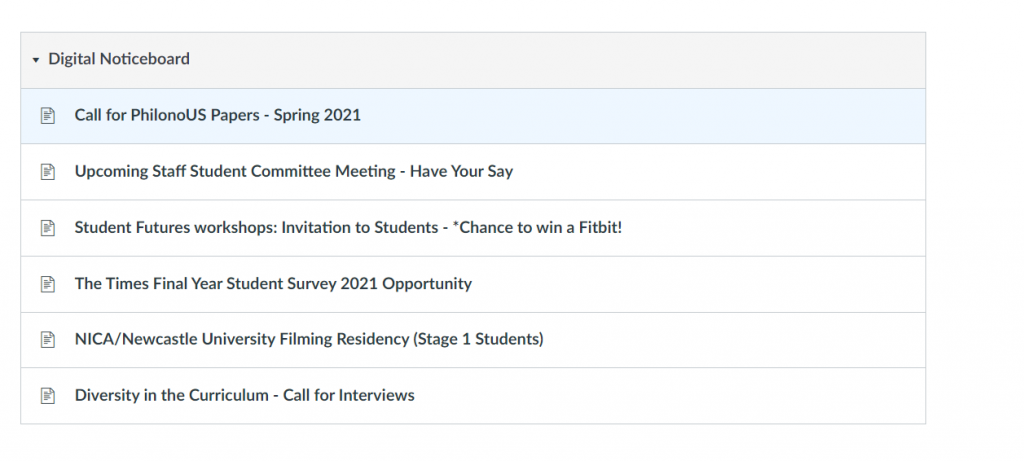The image size is (1024, 461).
Task: Click the page icon for The Times Survey
Action: [x=47, y=284]
